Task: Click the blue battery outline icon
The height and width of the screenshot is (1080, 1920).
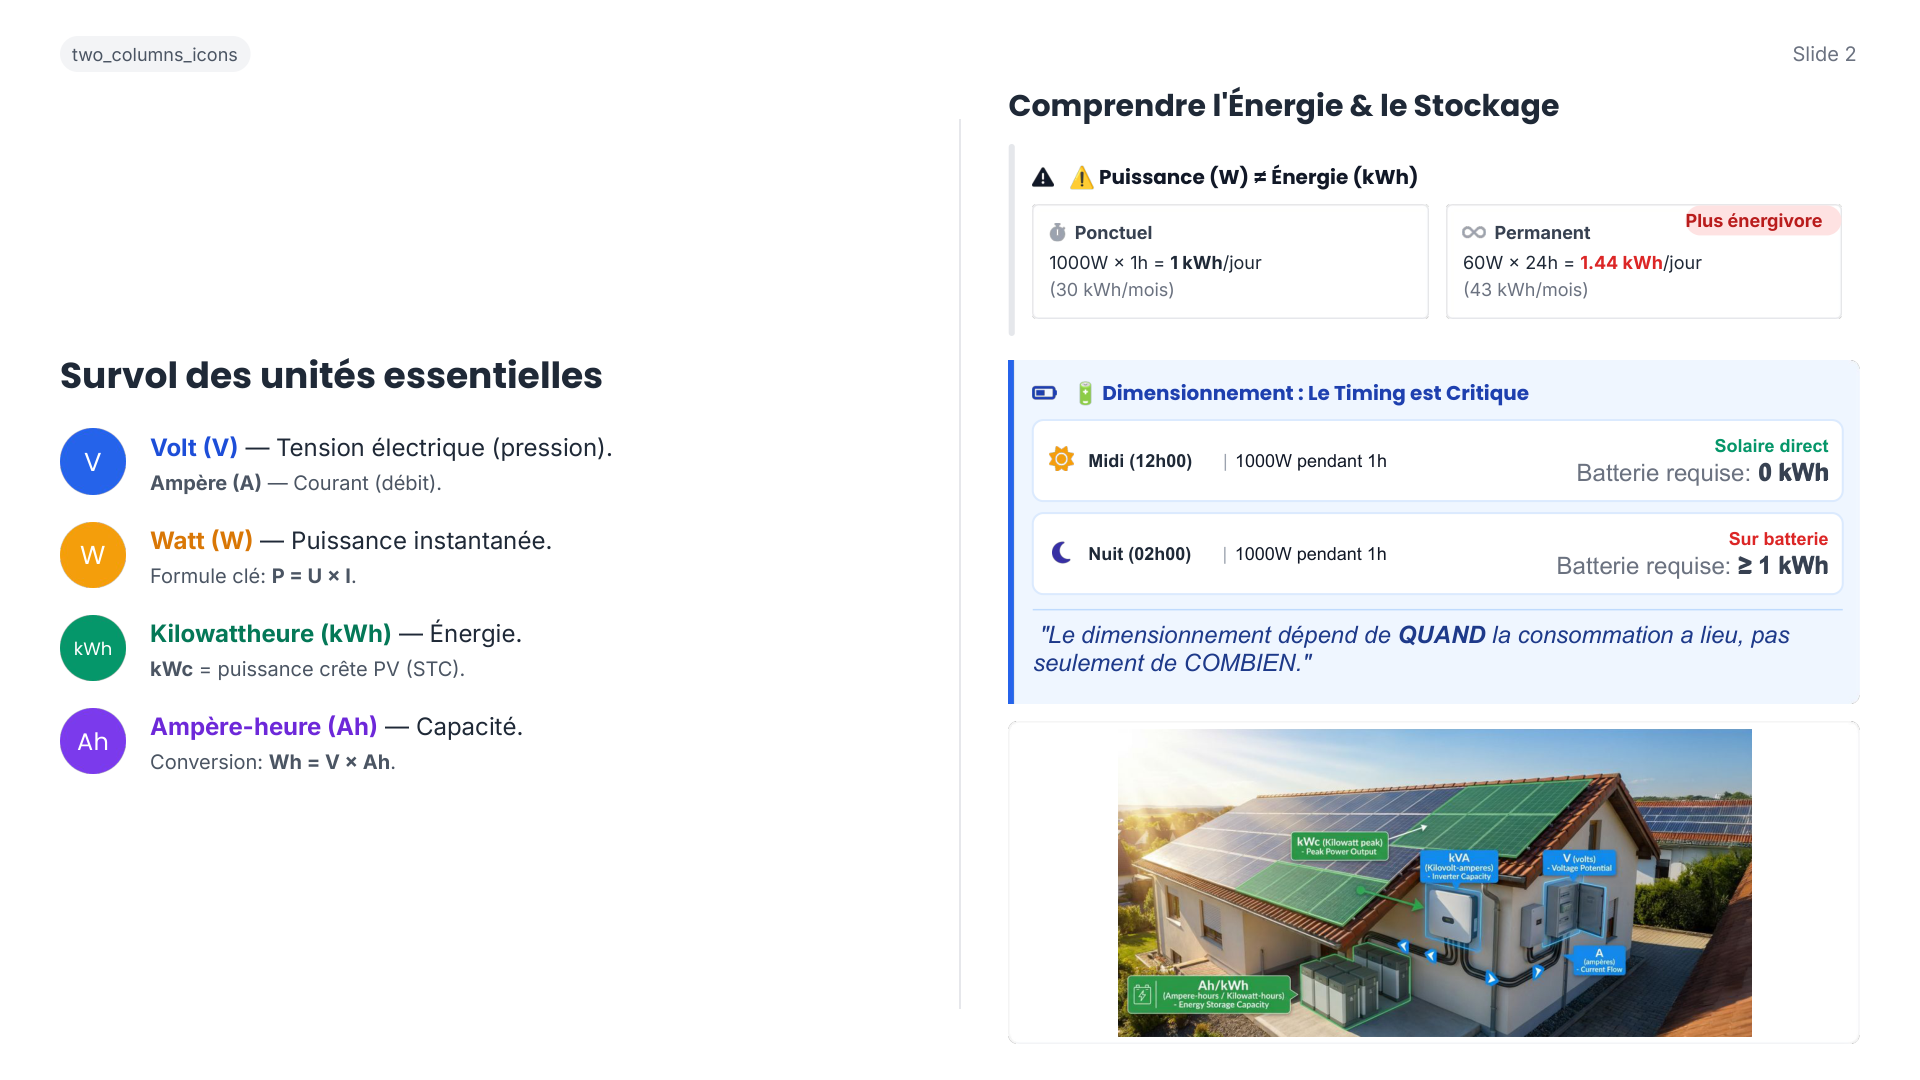Action: click(1044, 393)
